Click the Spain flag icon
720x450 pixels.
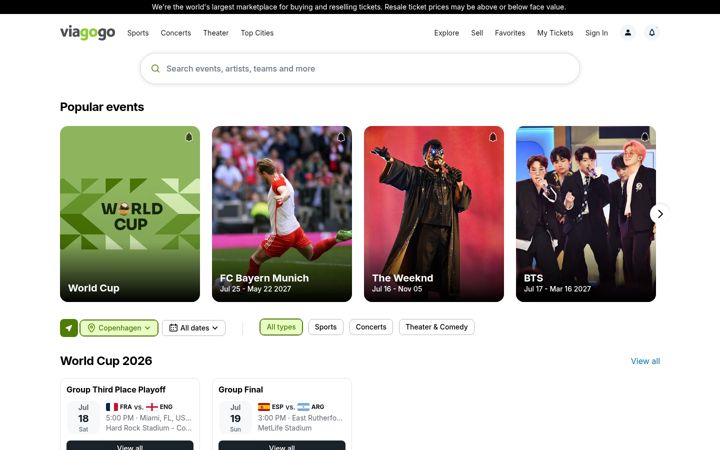(264, 407)
